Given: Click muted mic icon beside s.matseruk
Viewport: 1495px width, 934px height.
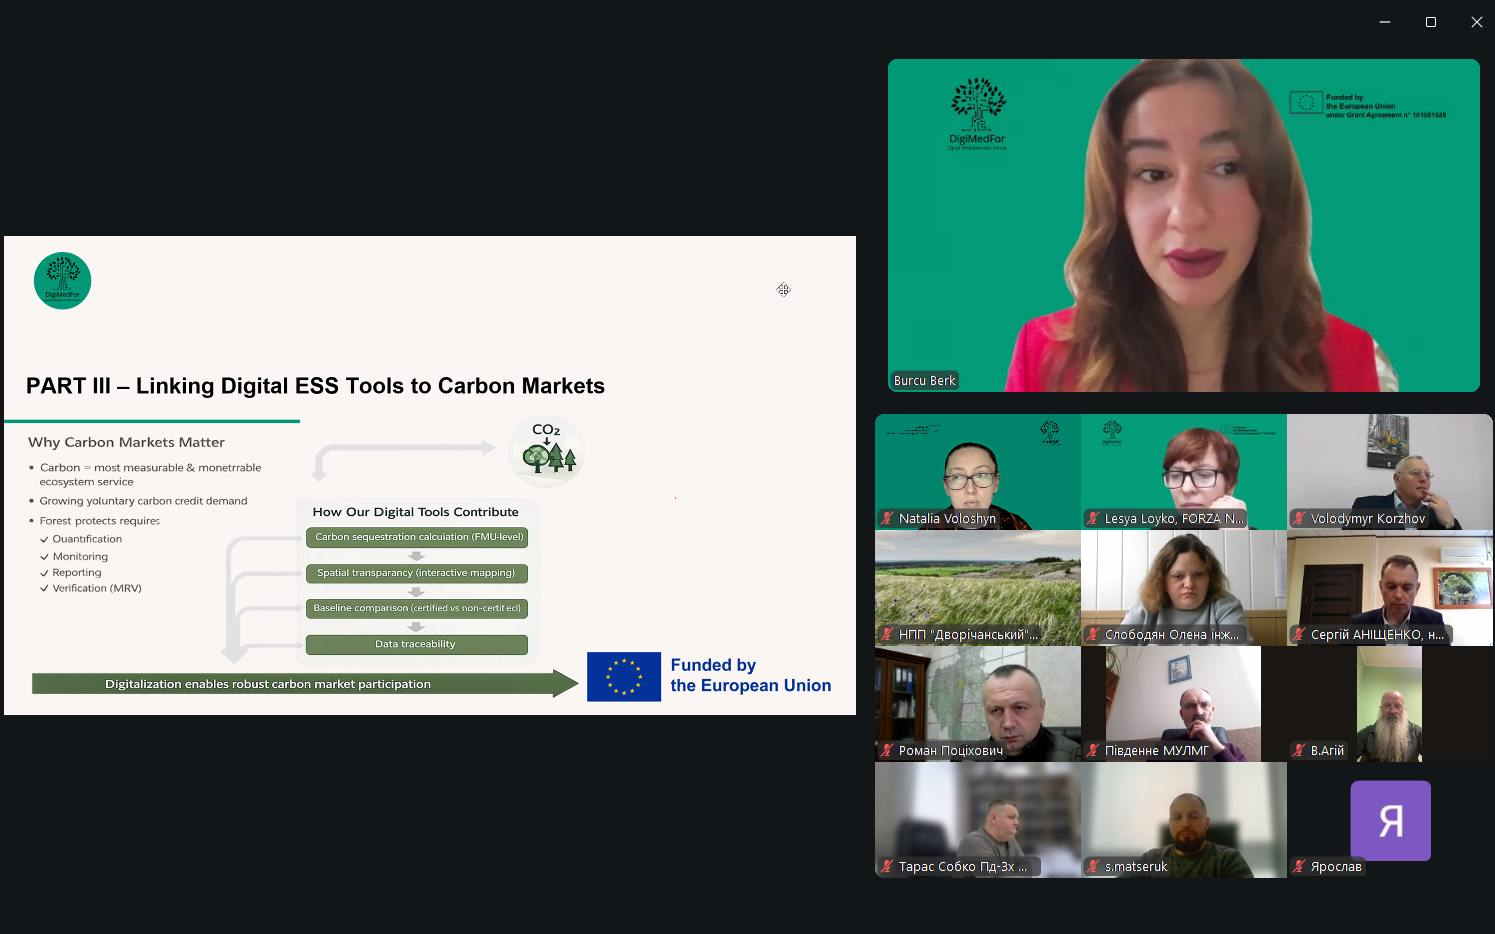Looking at the screenshot, I should (x=1093, y=866).
